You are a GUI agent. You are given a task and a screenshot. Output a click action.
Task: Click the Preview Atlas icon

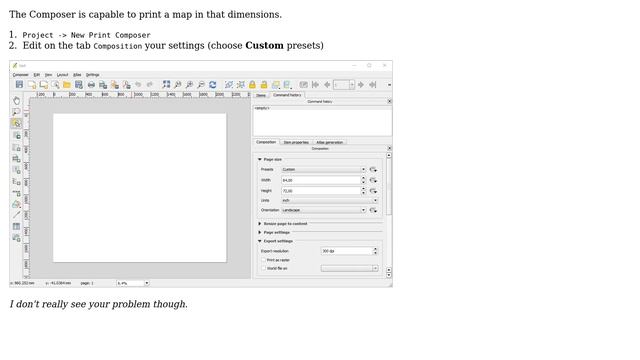tap(303, 84)
